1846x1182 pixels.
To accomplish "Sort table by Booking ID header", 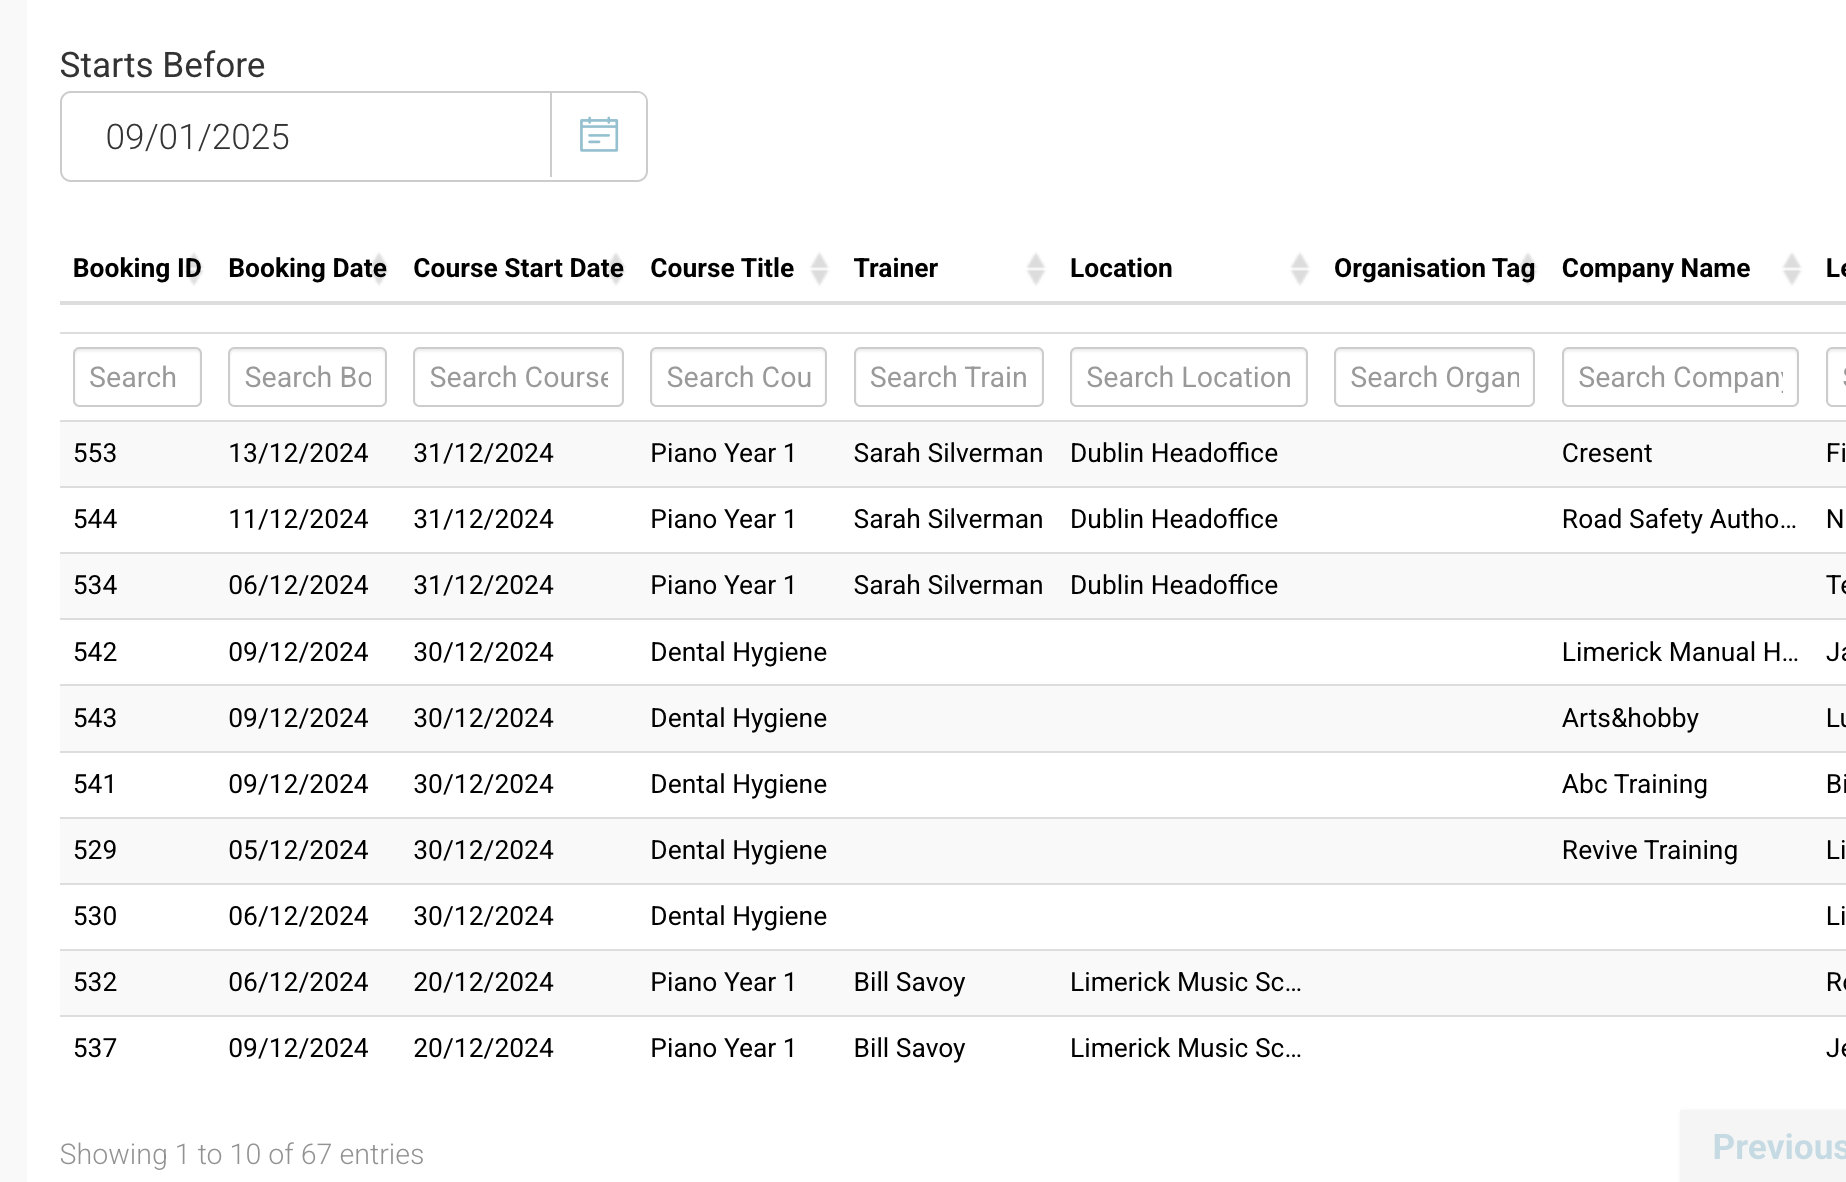I will 136,268.
